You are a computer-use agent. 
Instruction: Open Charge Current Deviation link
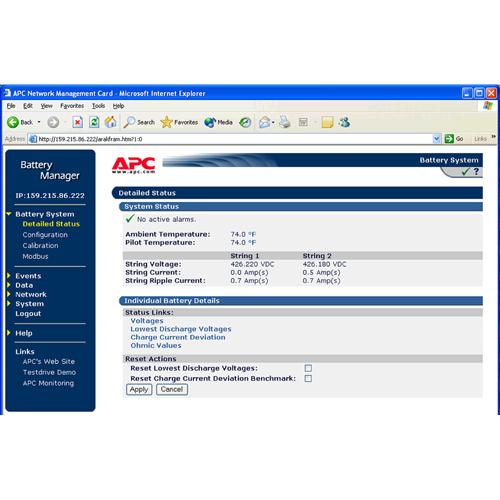coord(178,337)
